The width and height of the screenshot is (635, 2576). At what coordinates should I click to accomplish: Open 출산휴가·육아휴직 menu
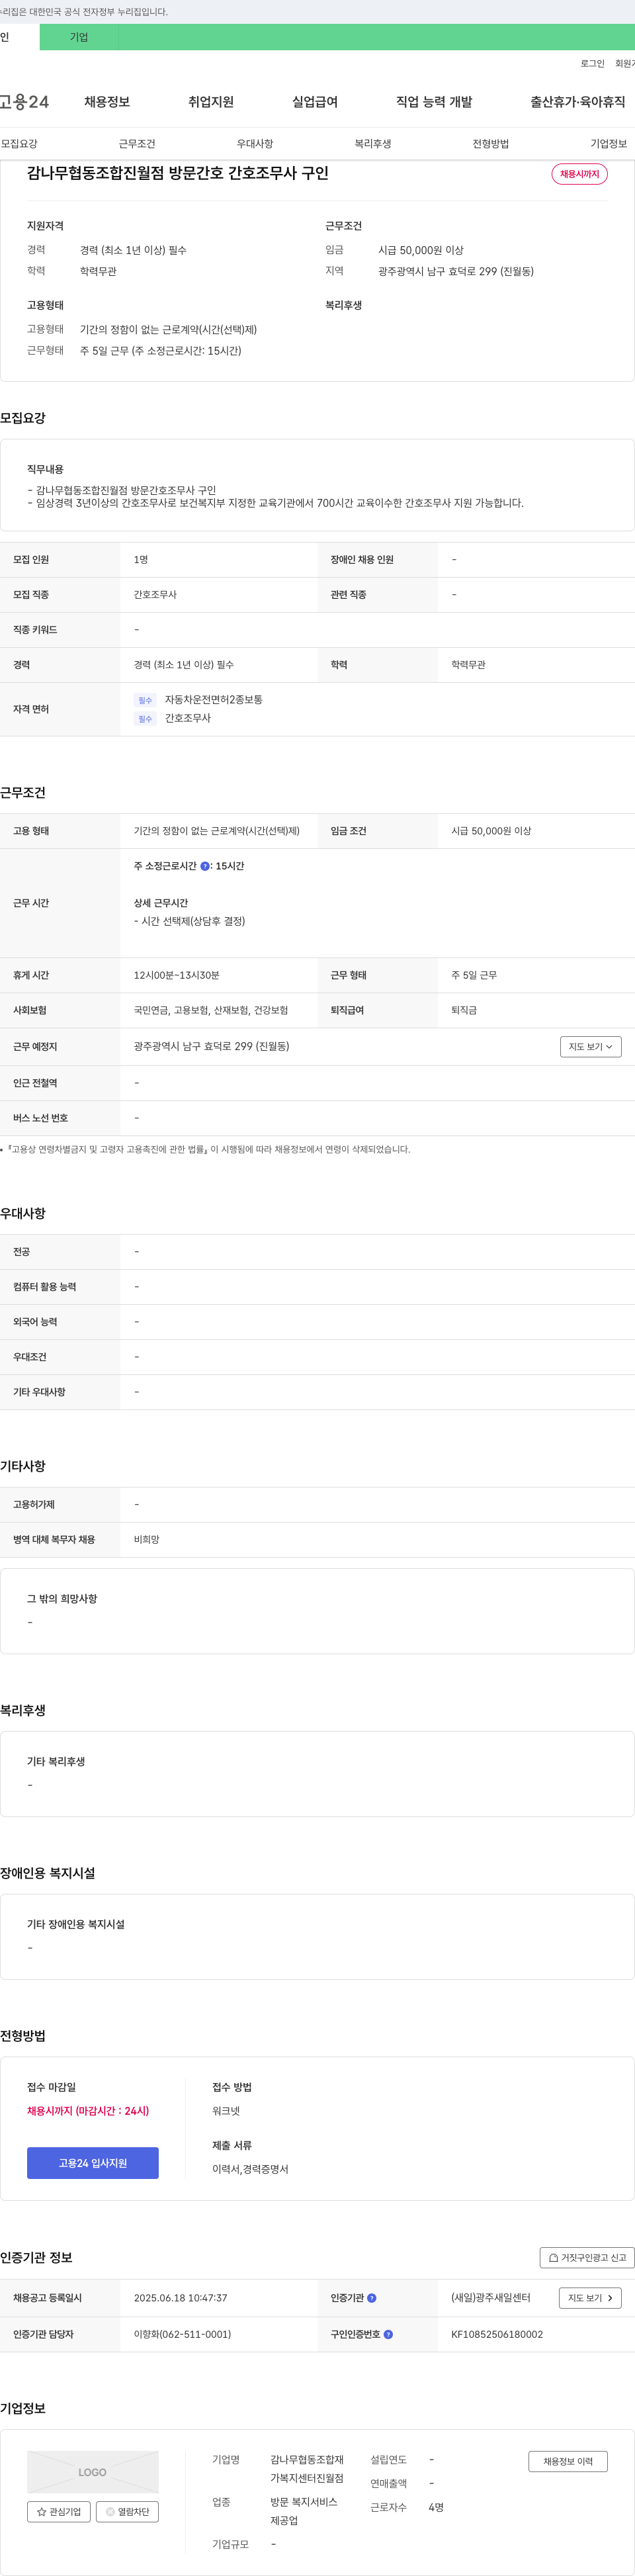[x=578, y=102]
